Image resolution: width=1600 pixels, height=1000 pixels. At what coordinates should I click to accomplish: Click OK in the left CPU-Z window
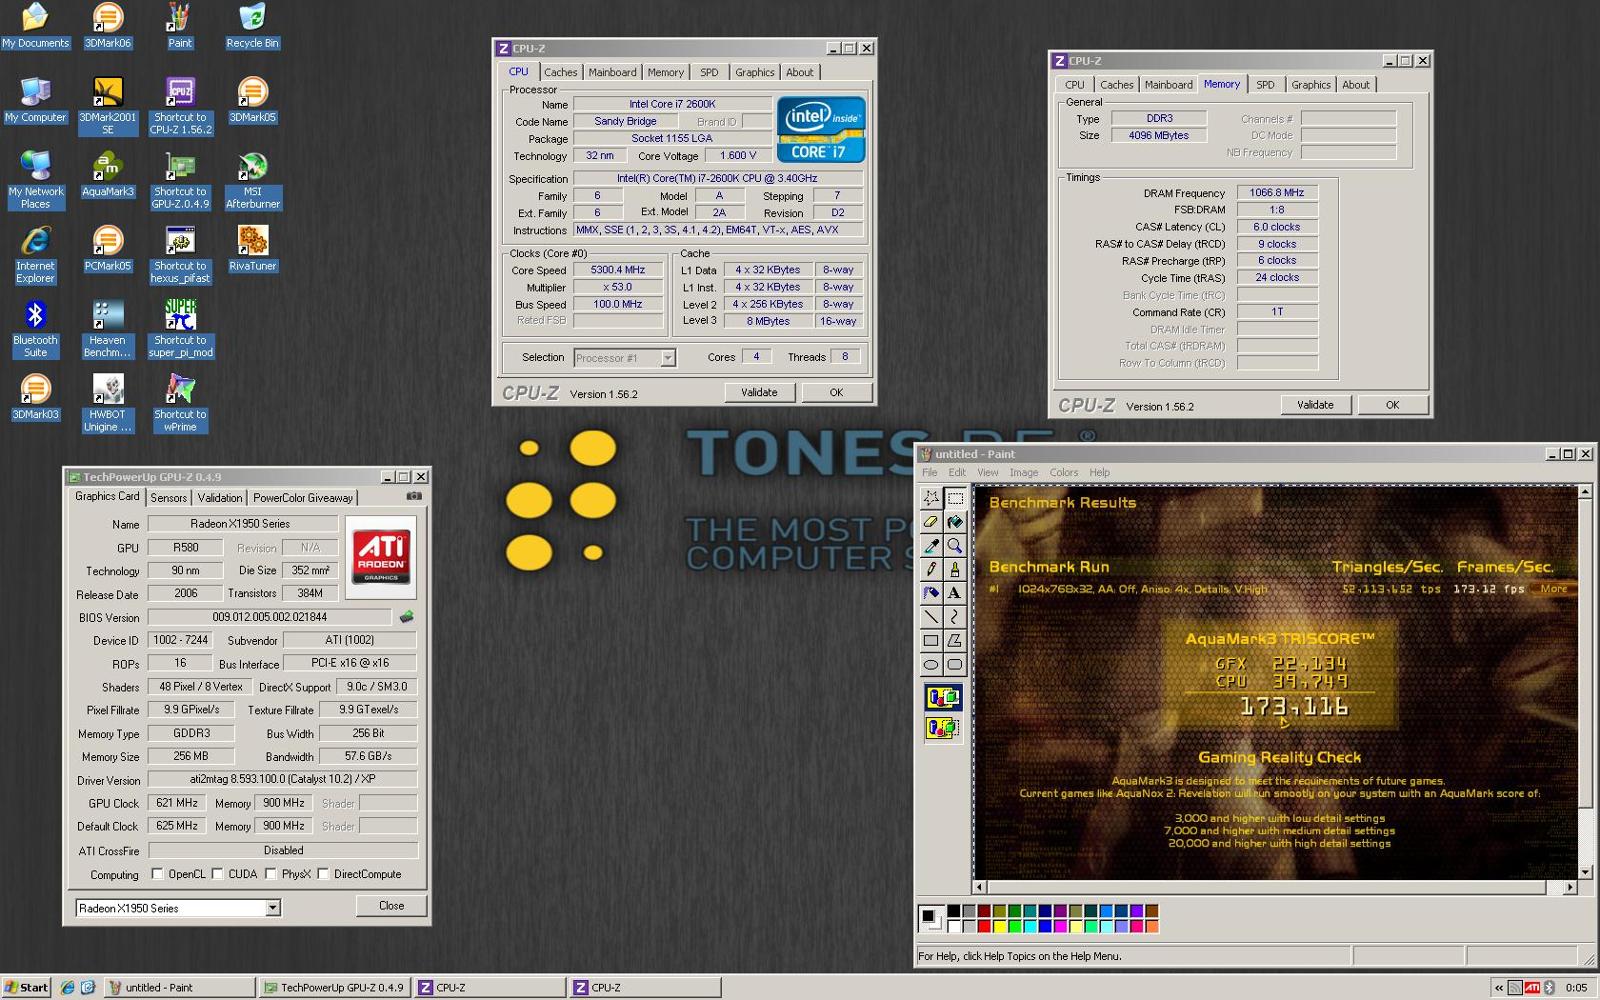(x=836, y=392)
